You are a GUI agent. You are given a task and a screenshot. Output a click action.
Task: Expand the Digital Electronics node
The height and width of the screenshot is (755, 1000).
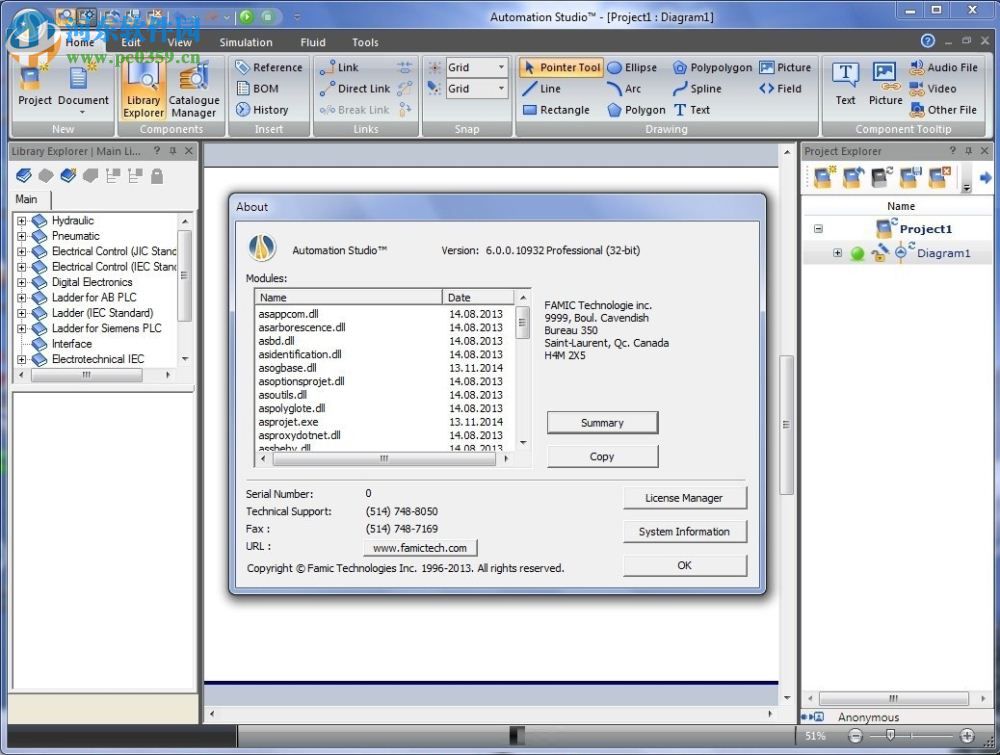[x=22, y=282]
